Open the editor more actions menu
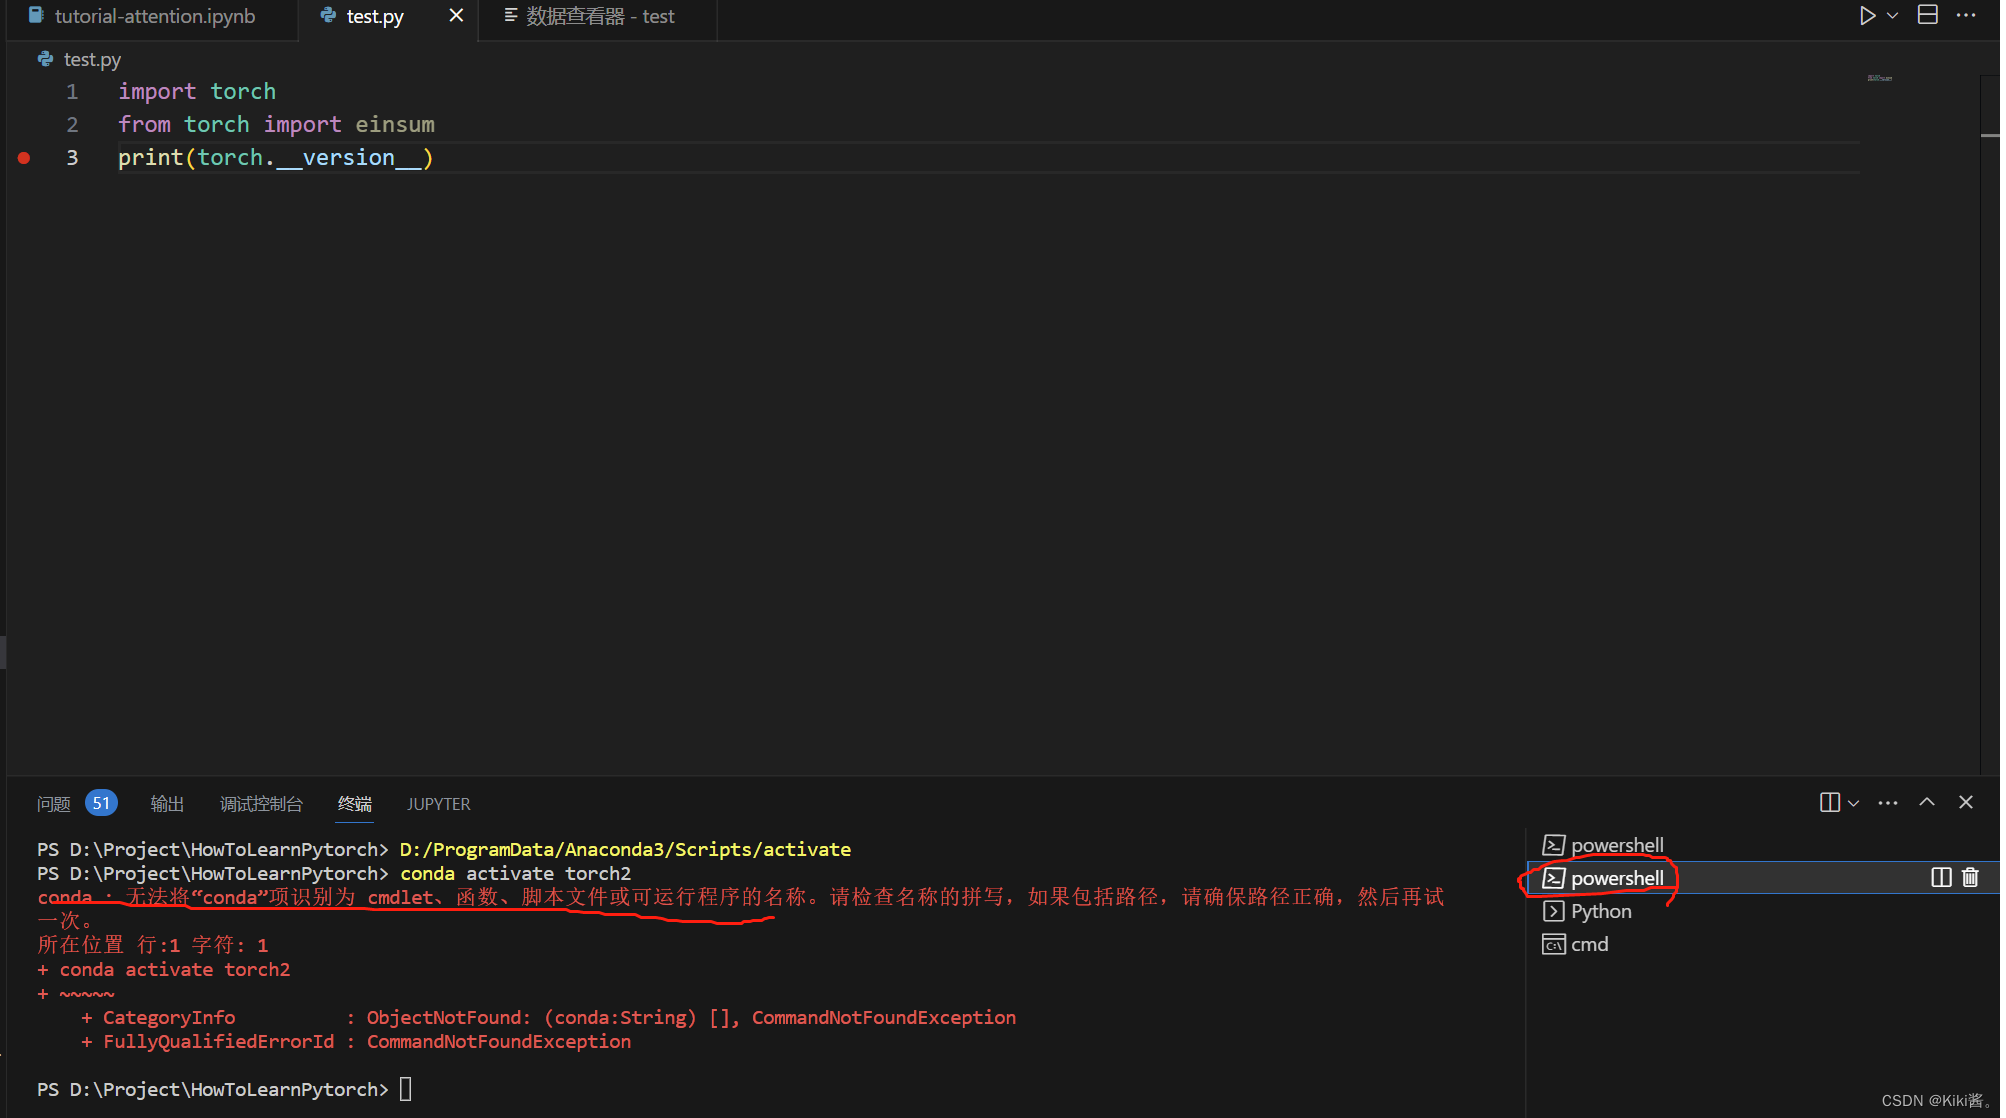This screenshot has height=1118, width=2006. click(1966, 15)
